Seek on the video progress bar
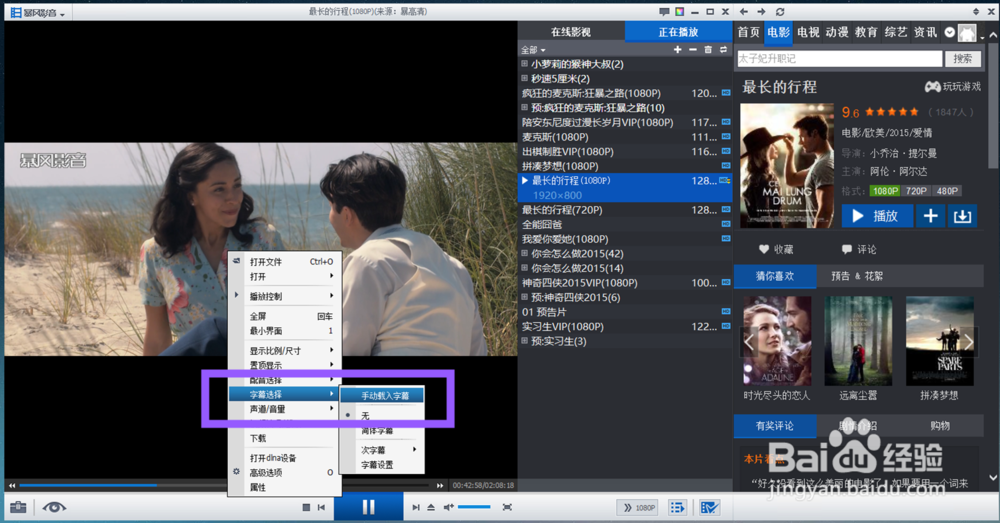The width and height of the screenshot is (1000, 523). pos(226,485)
